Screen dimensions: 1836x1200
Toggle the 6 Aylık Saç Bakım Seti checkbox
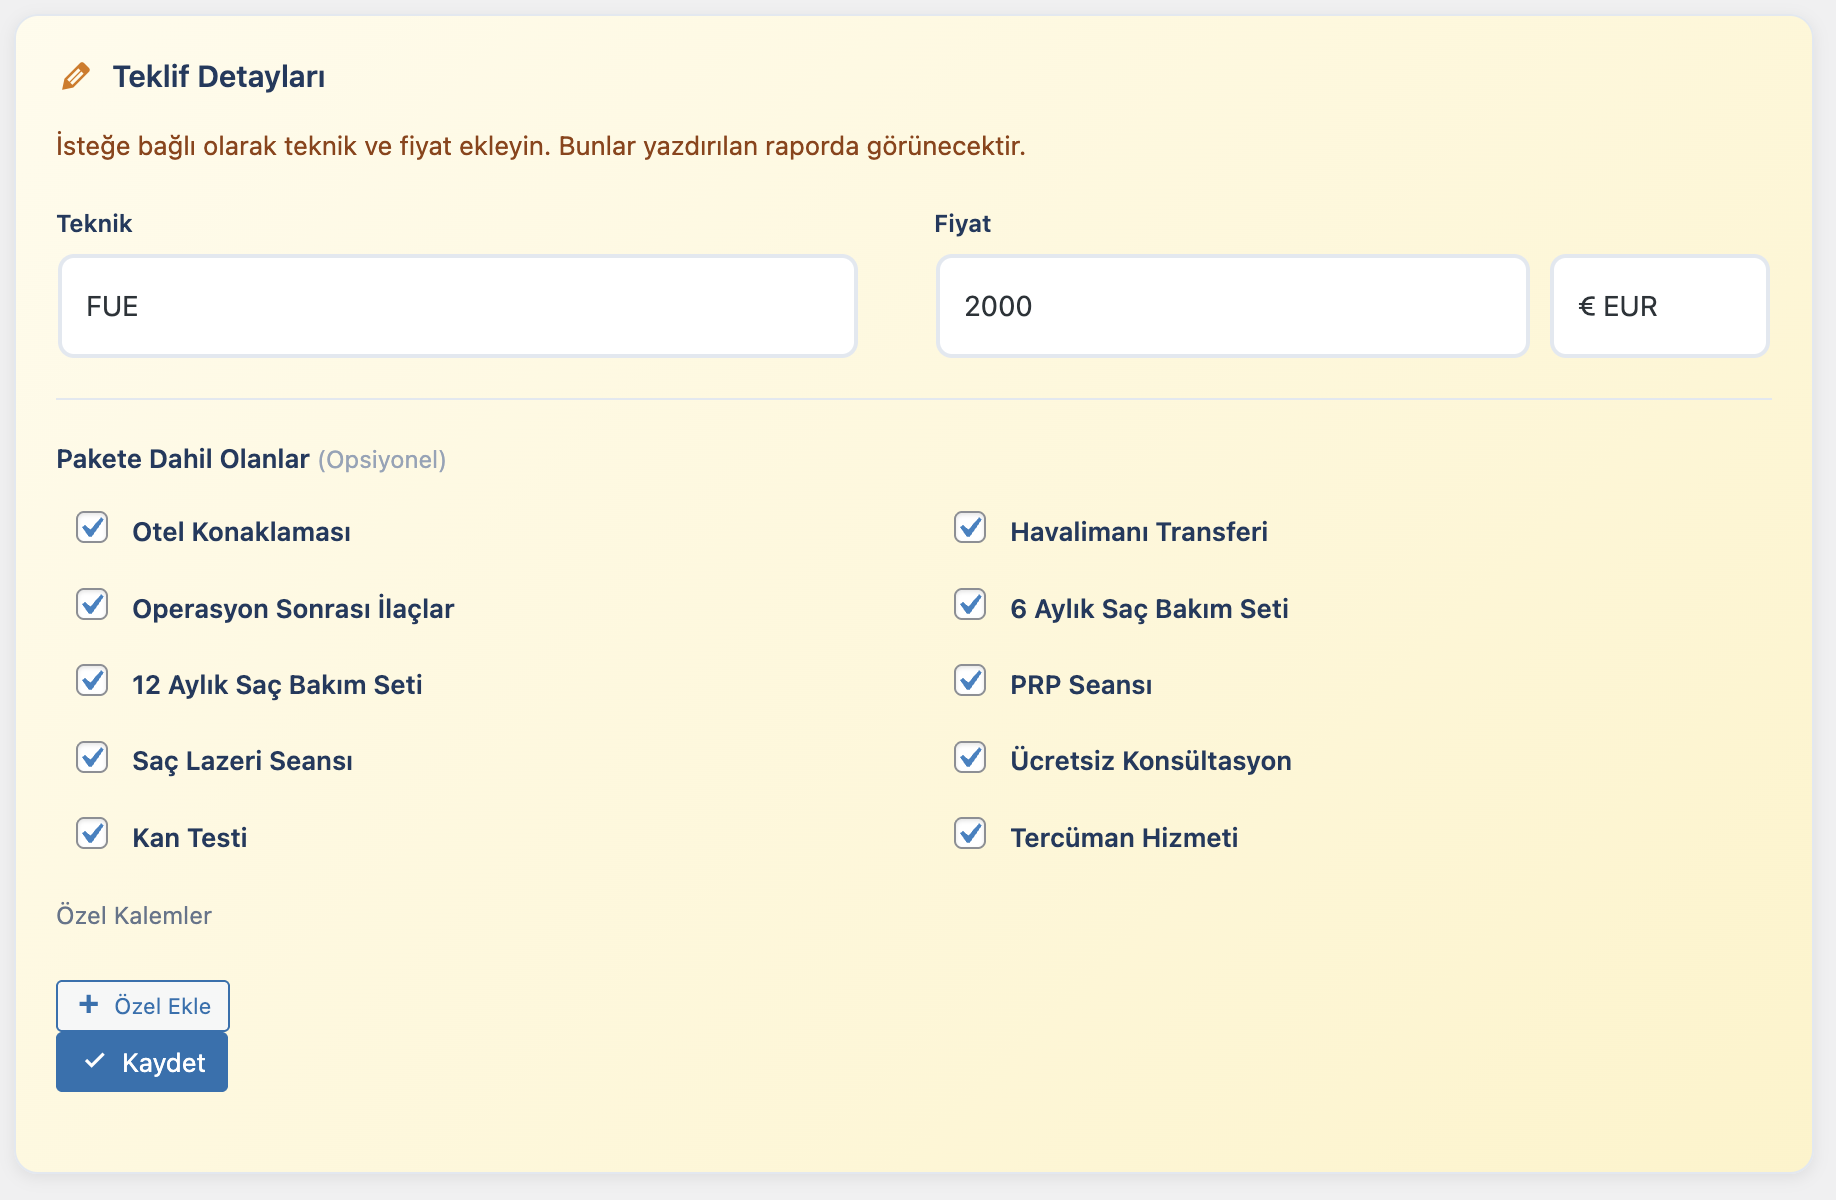pyautogui.click(x=970, y=605)
